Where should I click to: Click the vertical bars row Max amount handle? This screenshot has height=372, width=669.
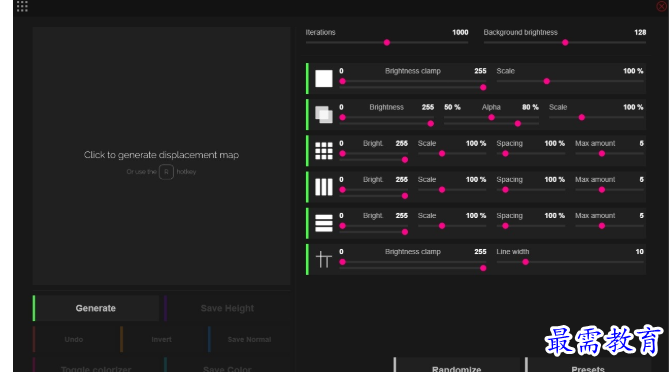(x=602, y=190)
